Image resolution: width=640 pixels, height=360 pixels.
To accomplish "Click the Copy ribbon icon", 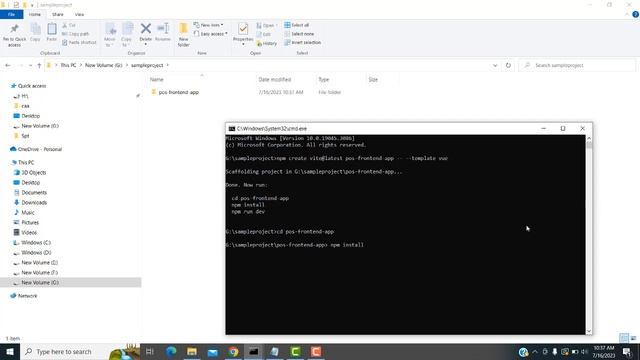I will 35,32.
